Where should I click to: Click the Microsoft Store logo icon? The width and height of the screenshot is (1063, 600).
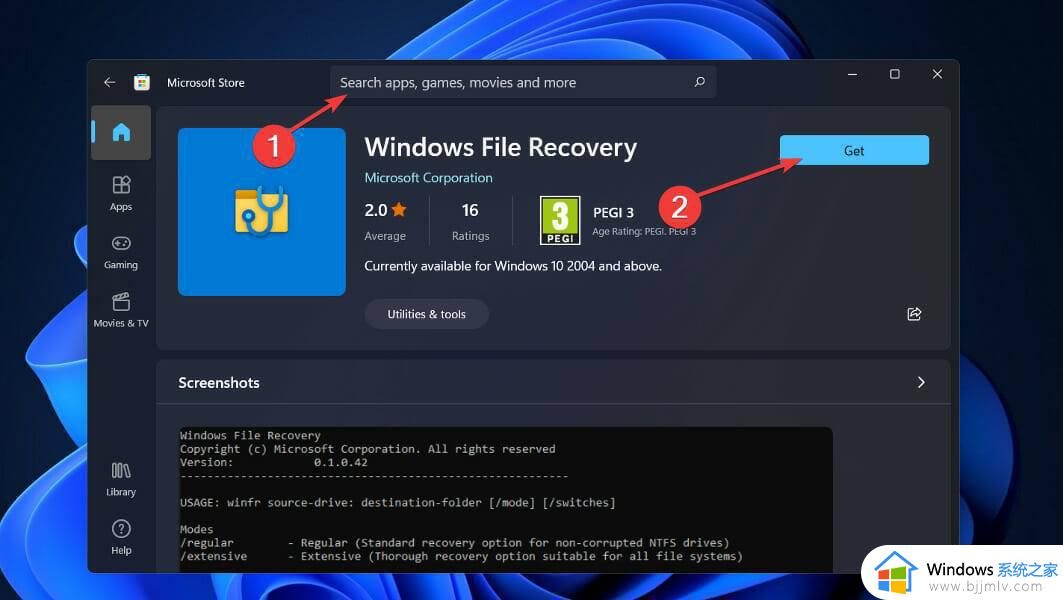click(142, 83)
